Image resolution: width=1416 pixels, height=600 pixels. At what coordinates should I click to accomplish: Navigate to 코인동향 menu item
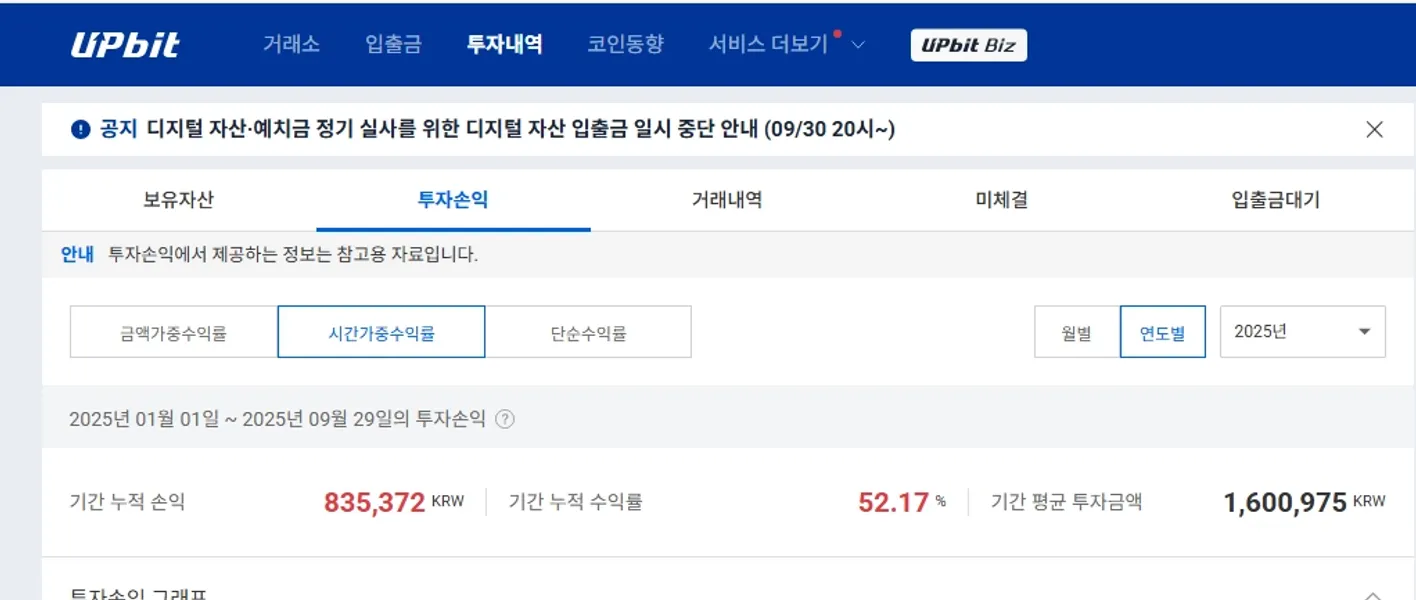[x=625, y=44]
